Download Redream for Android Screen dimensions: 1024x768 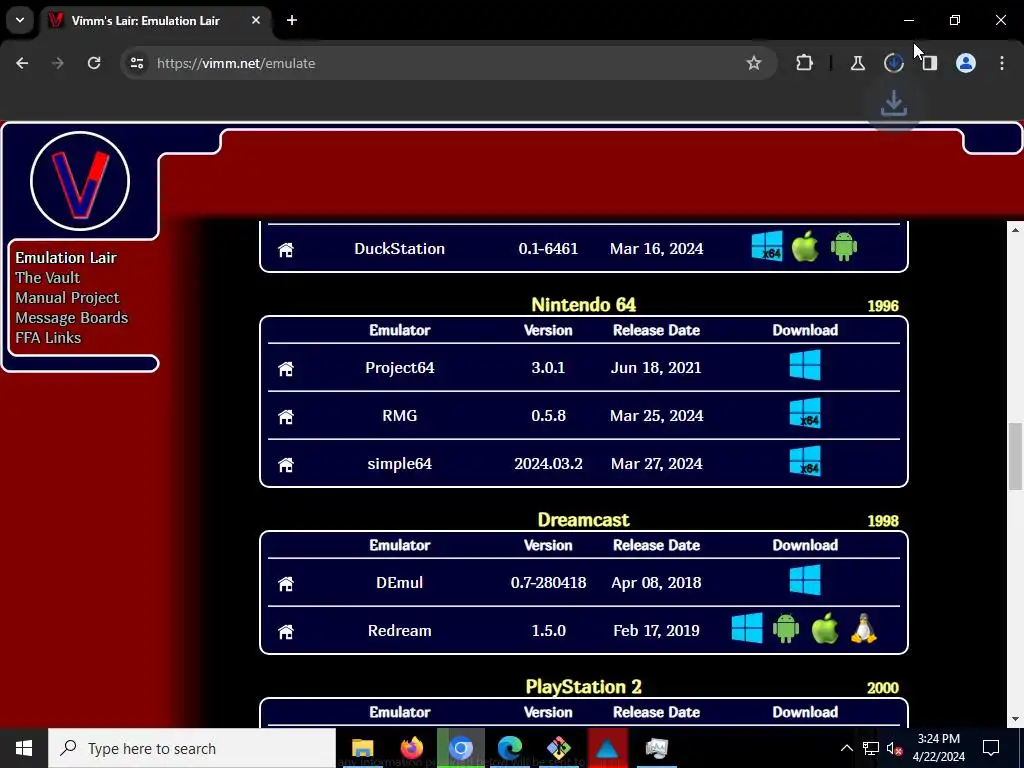point(786,628)
